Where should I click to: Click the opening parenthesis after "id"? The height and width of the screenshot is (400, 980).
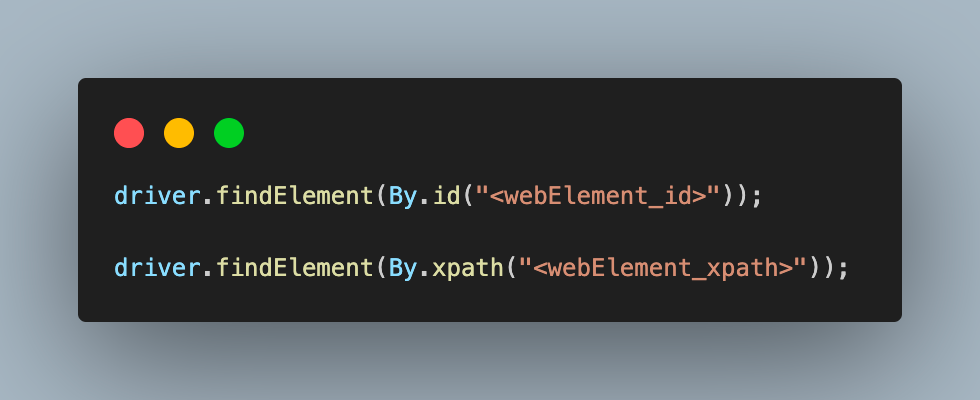468,196
